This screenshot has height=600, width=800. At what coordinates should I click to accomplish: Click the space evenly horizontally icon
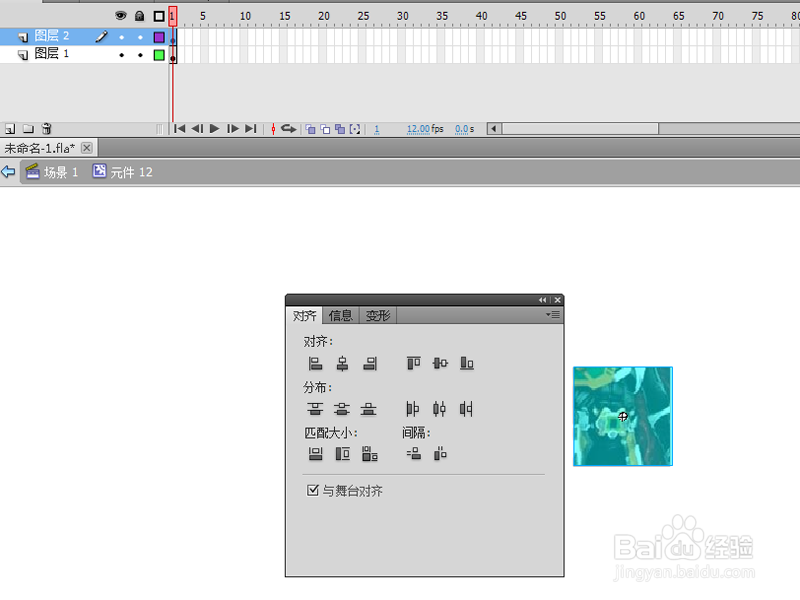pyautogui.click(x=440, y=454)
